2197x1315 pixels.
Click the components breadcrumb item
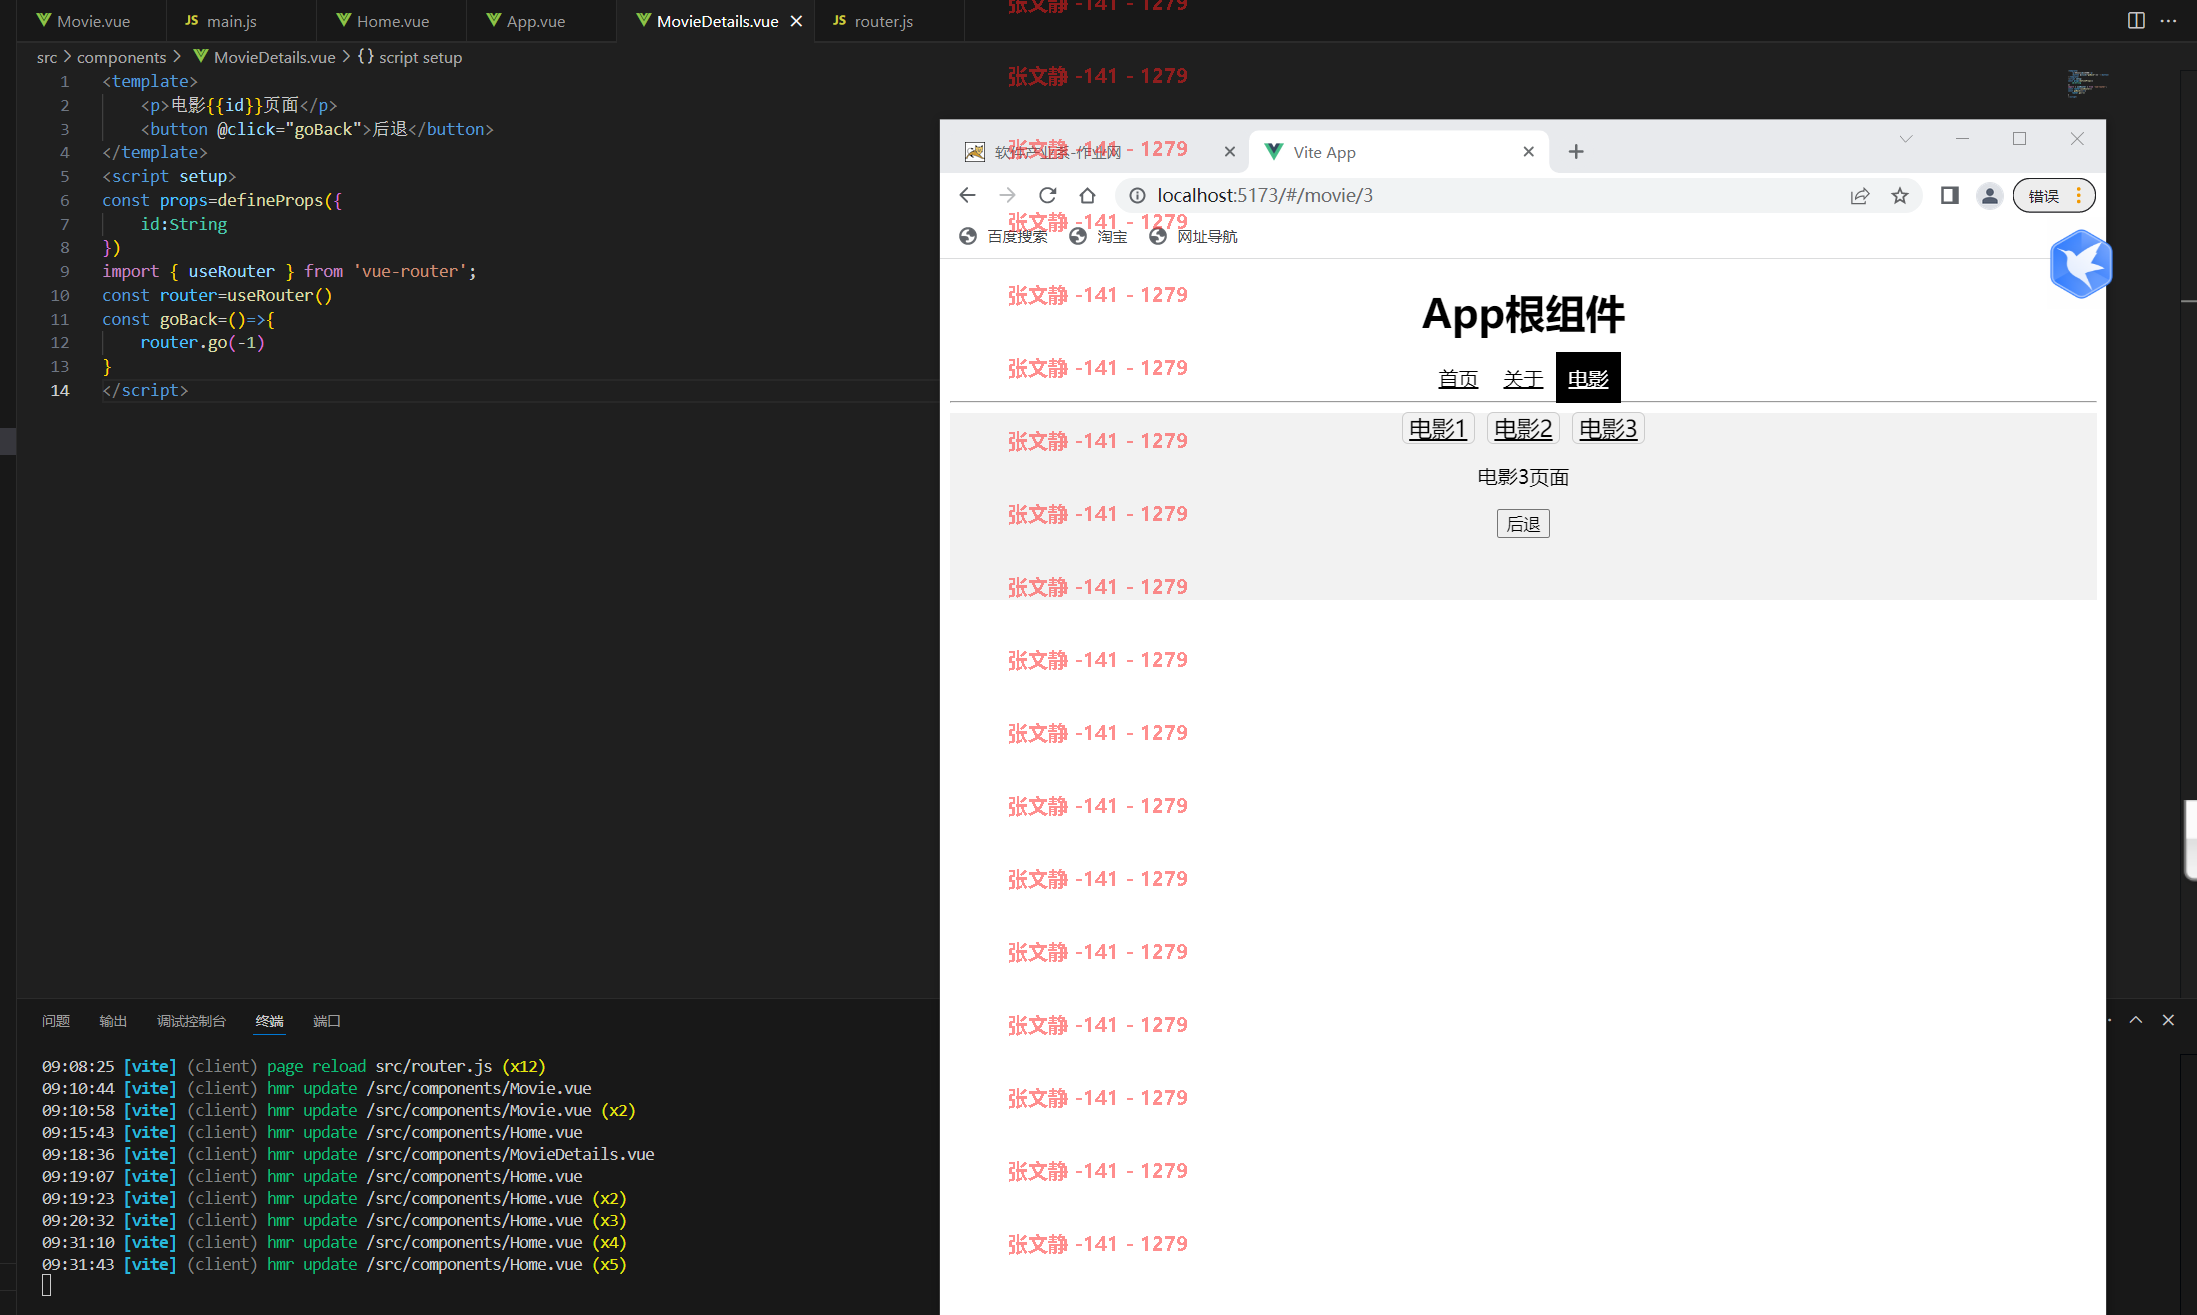click(x=121, y=57)
